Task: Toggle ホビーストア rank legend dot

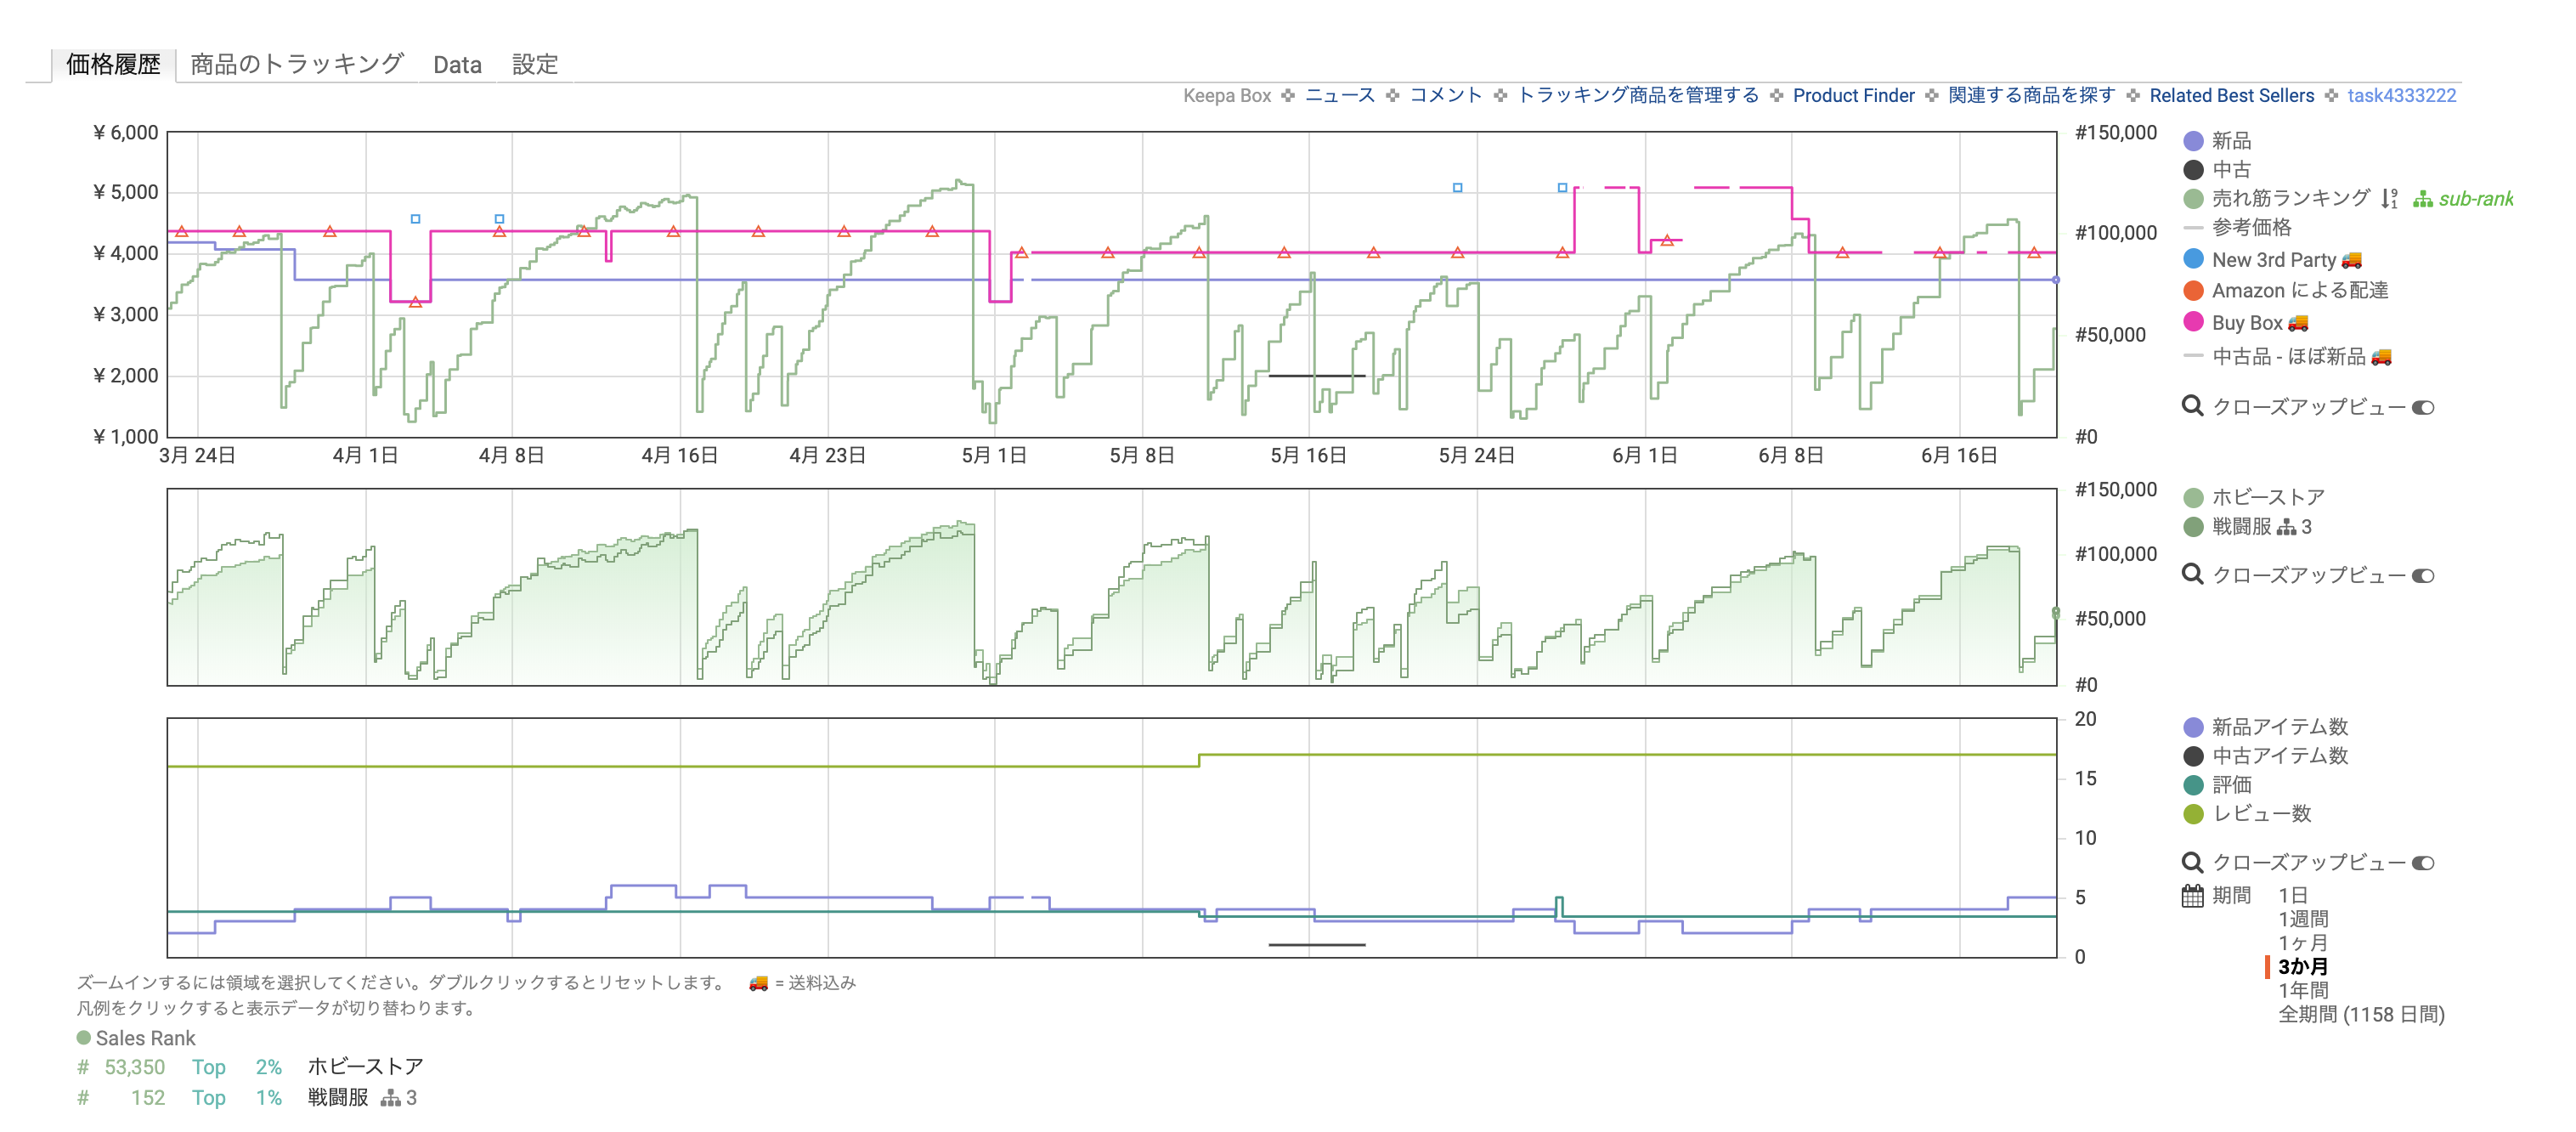Action: tap(2193, 497)
